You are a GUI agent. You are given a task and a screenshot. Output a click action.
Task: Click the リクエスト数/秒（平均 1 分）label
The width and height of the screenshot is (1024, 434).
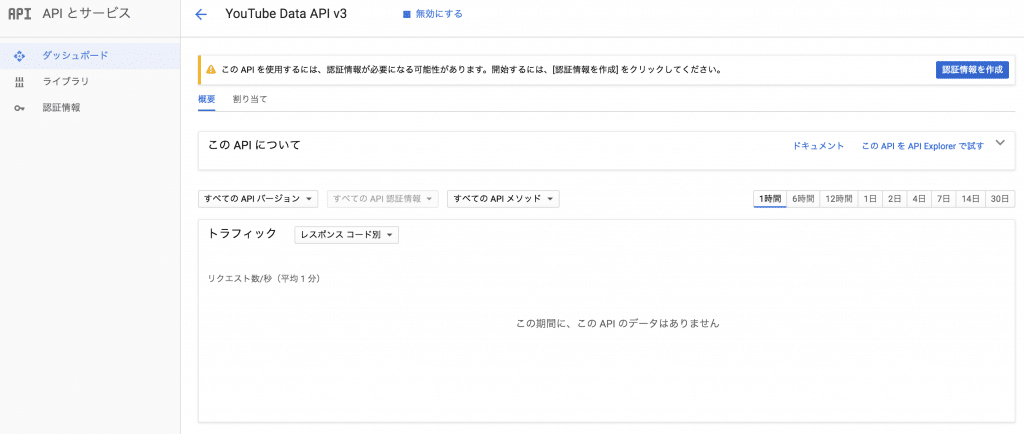click(264, 278)
